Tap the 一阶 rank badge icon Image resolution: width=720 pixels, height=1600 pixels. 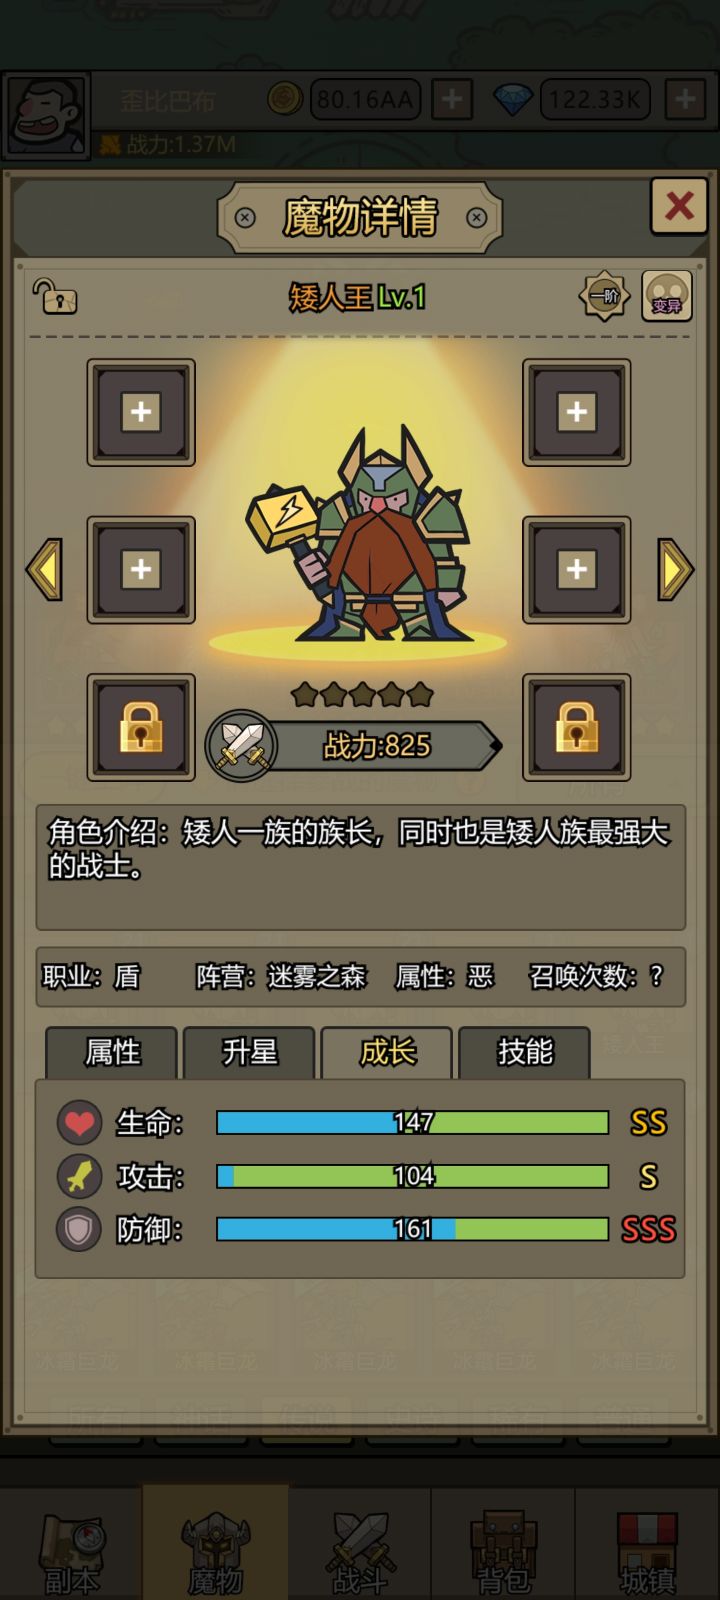[x=604, y=296]
